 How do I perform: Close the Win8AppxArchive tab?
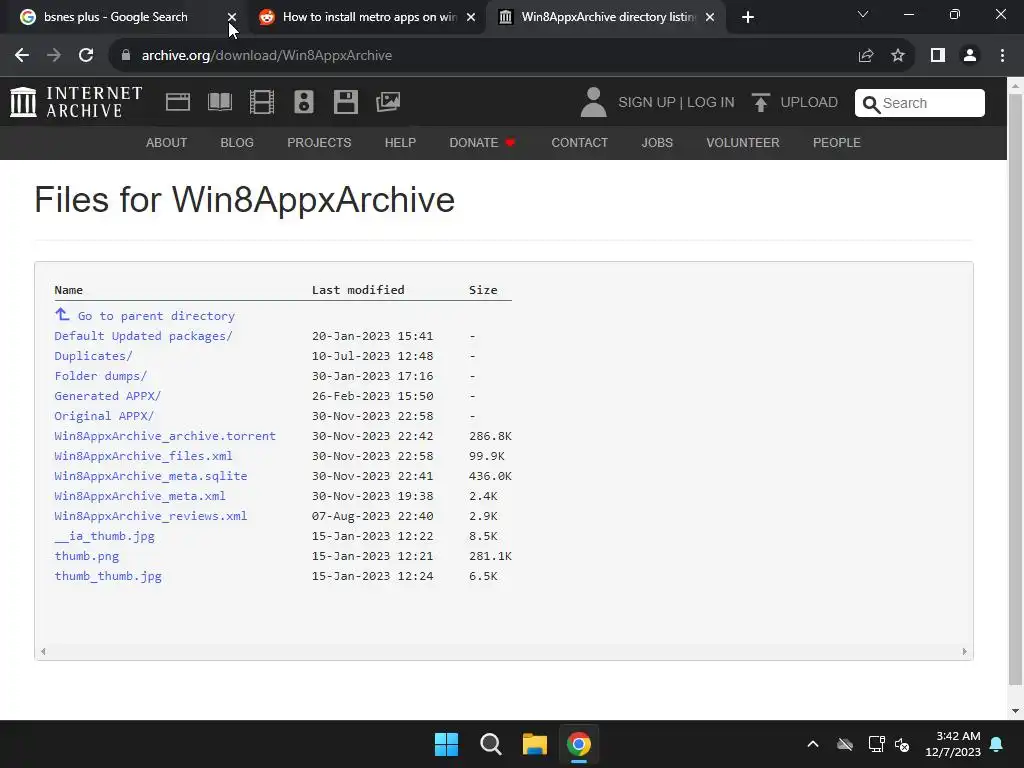710,18
